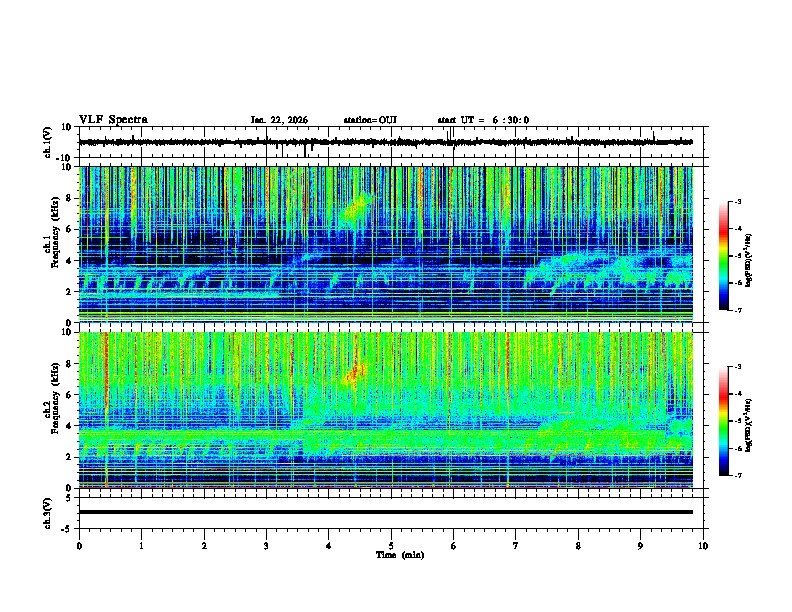Click the green burst near 7 kHz in ch.1 spectrogram
This screenshot has width=792, height=612.
click(x=358, y=209)
